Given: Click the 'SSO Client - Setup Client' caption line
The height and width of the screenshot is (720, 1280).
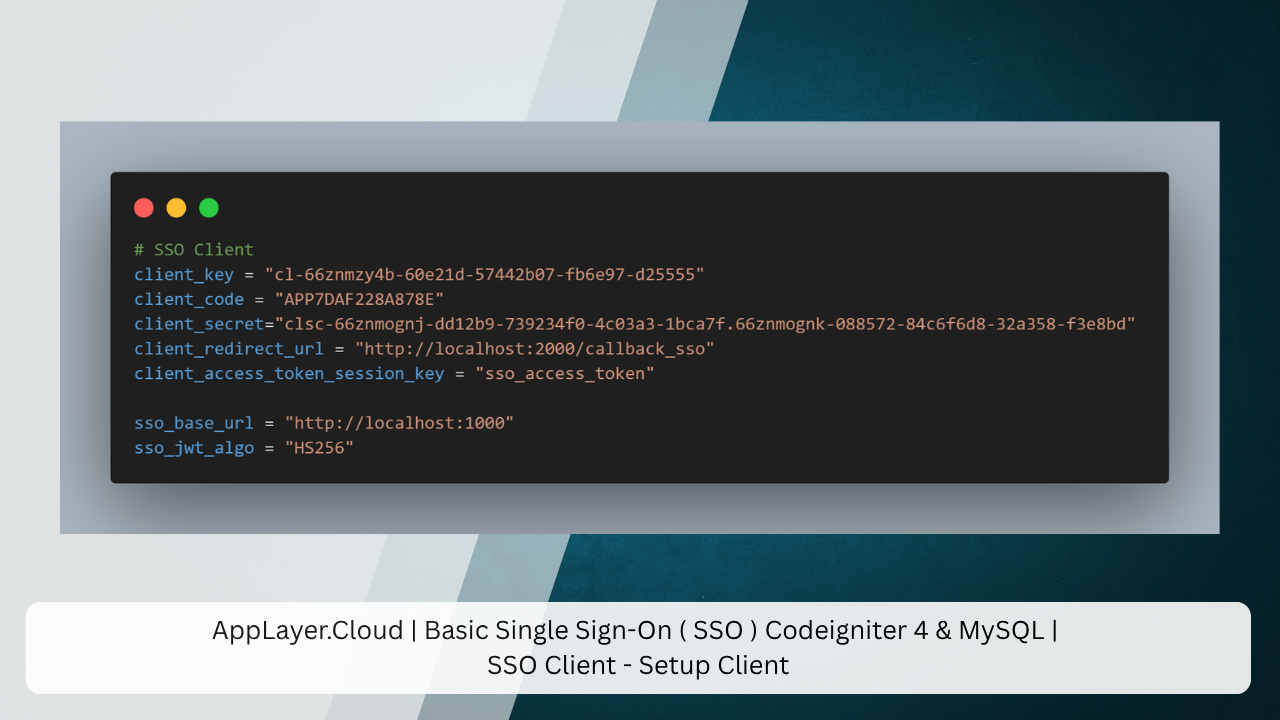Looking at the screenshot, I should pos(638,665).
